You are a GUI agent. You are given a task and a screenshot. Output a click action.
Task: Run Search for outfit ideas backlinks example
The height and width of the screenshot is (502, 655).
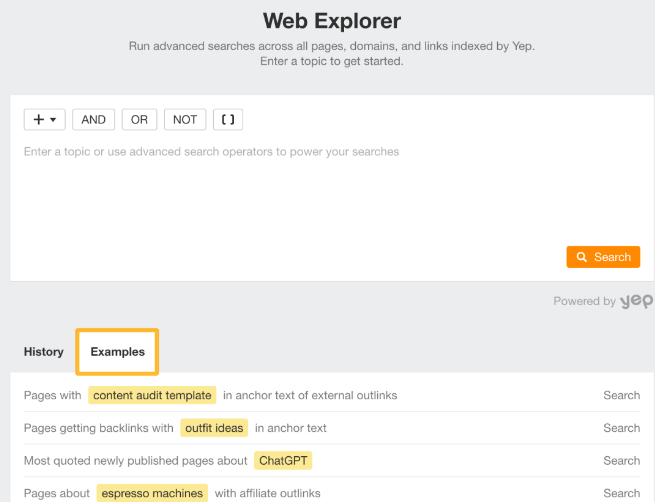[621, 428]
